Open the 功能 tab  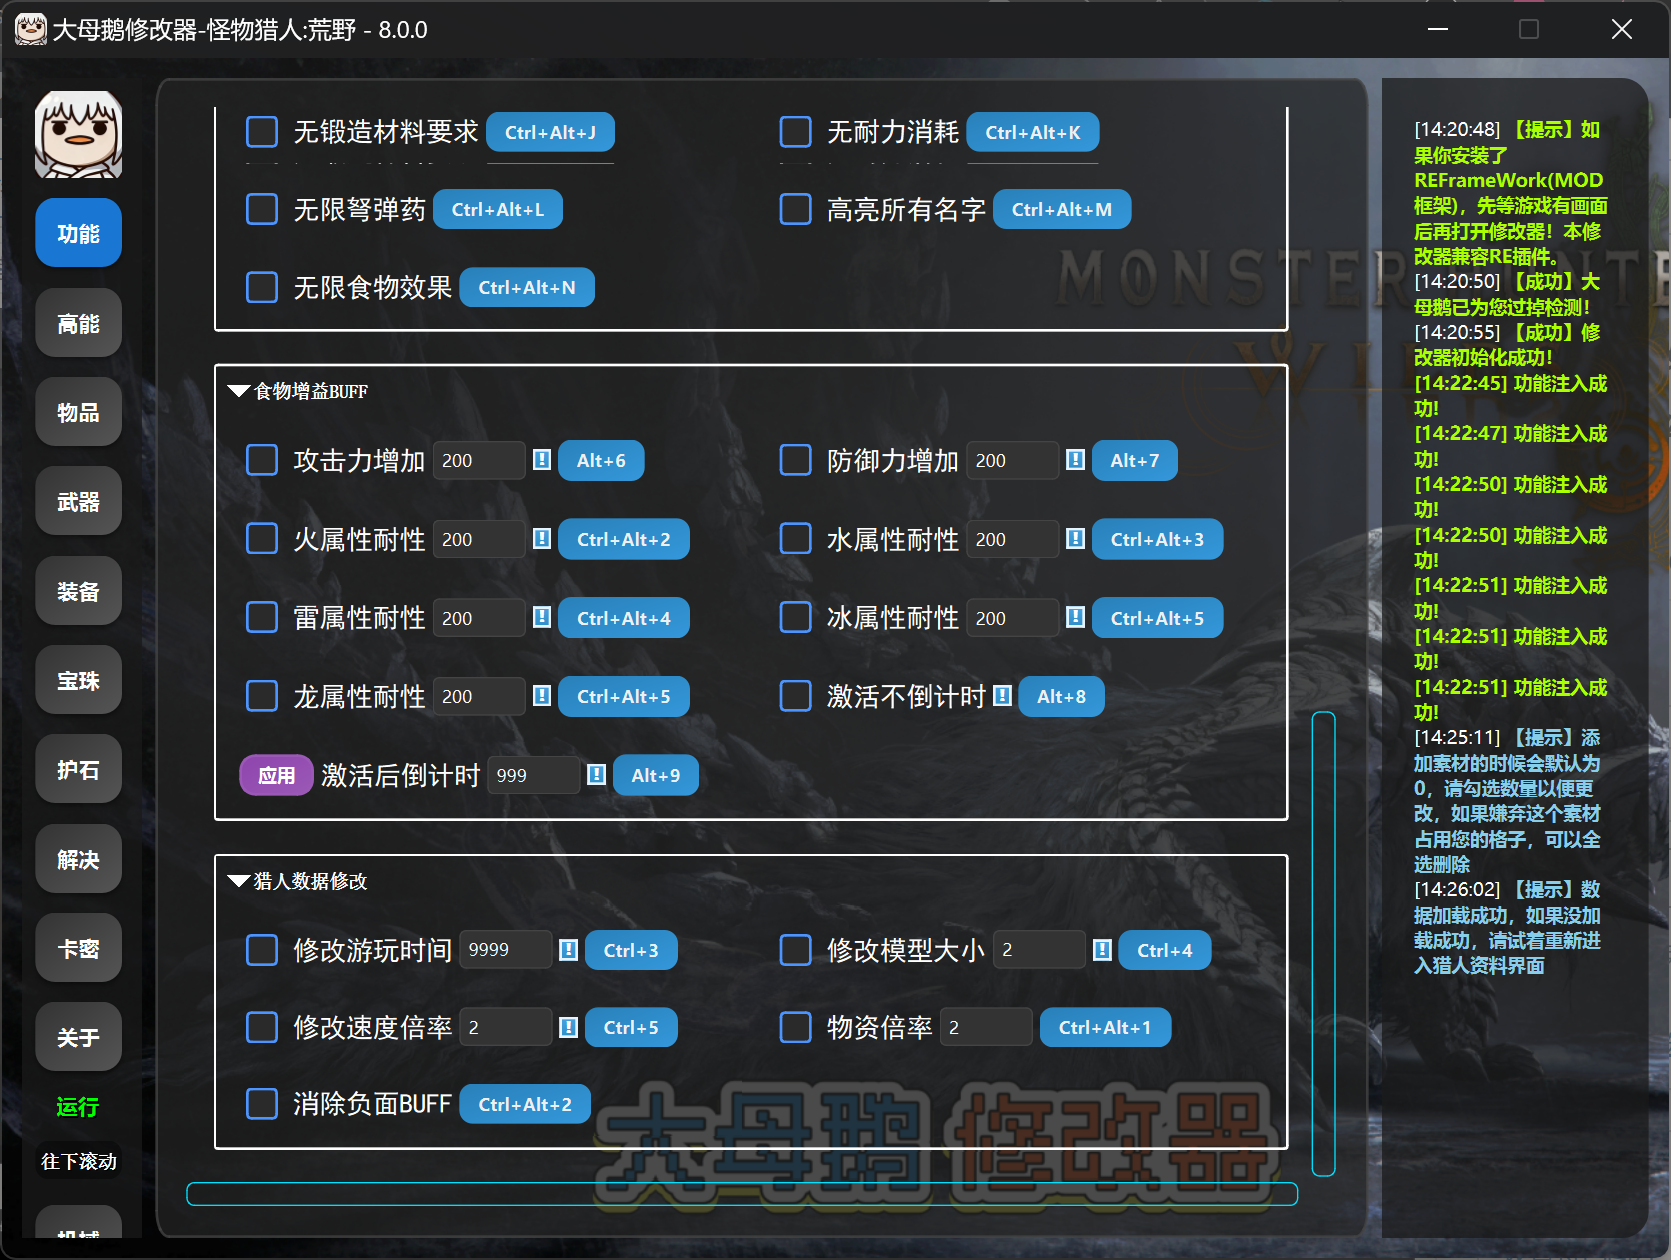pos(78,233)
